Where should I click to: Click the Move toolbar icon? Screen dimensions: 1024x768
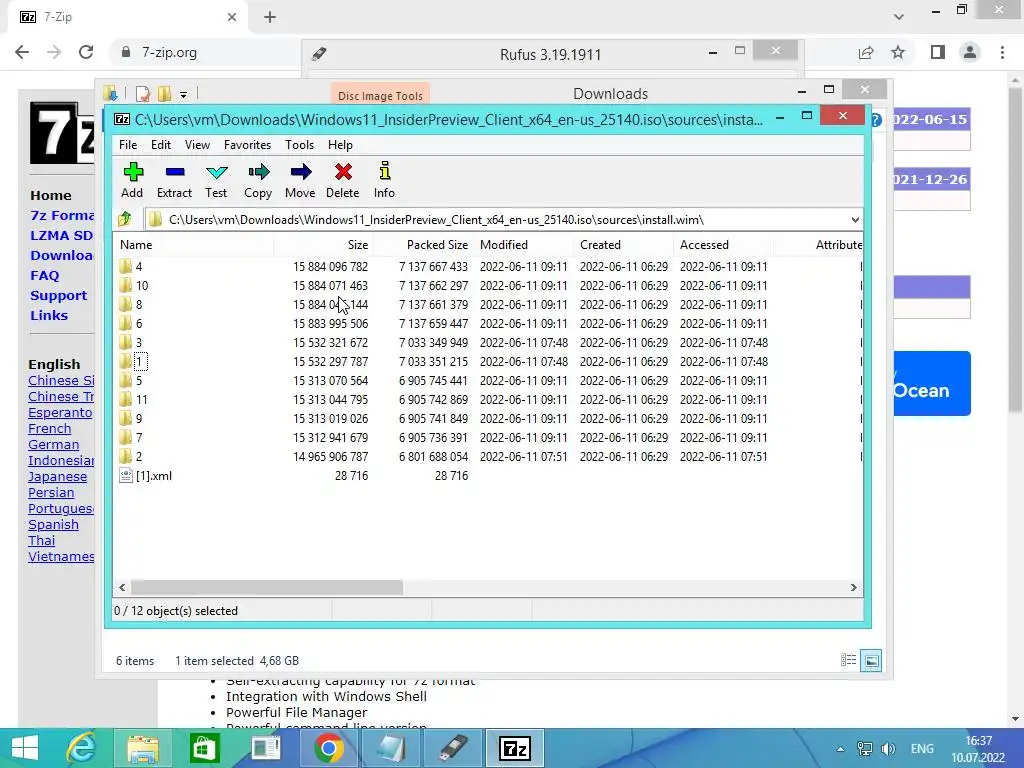coord(300,180)
